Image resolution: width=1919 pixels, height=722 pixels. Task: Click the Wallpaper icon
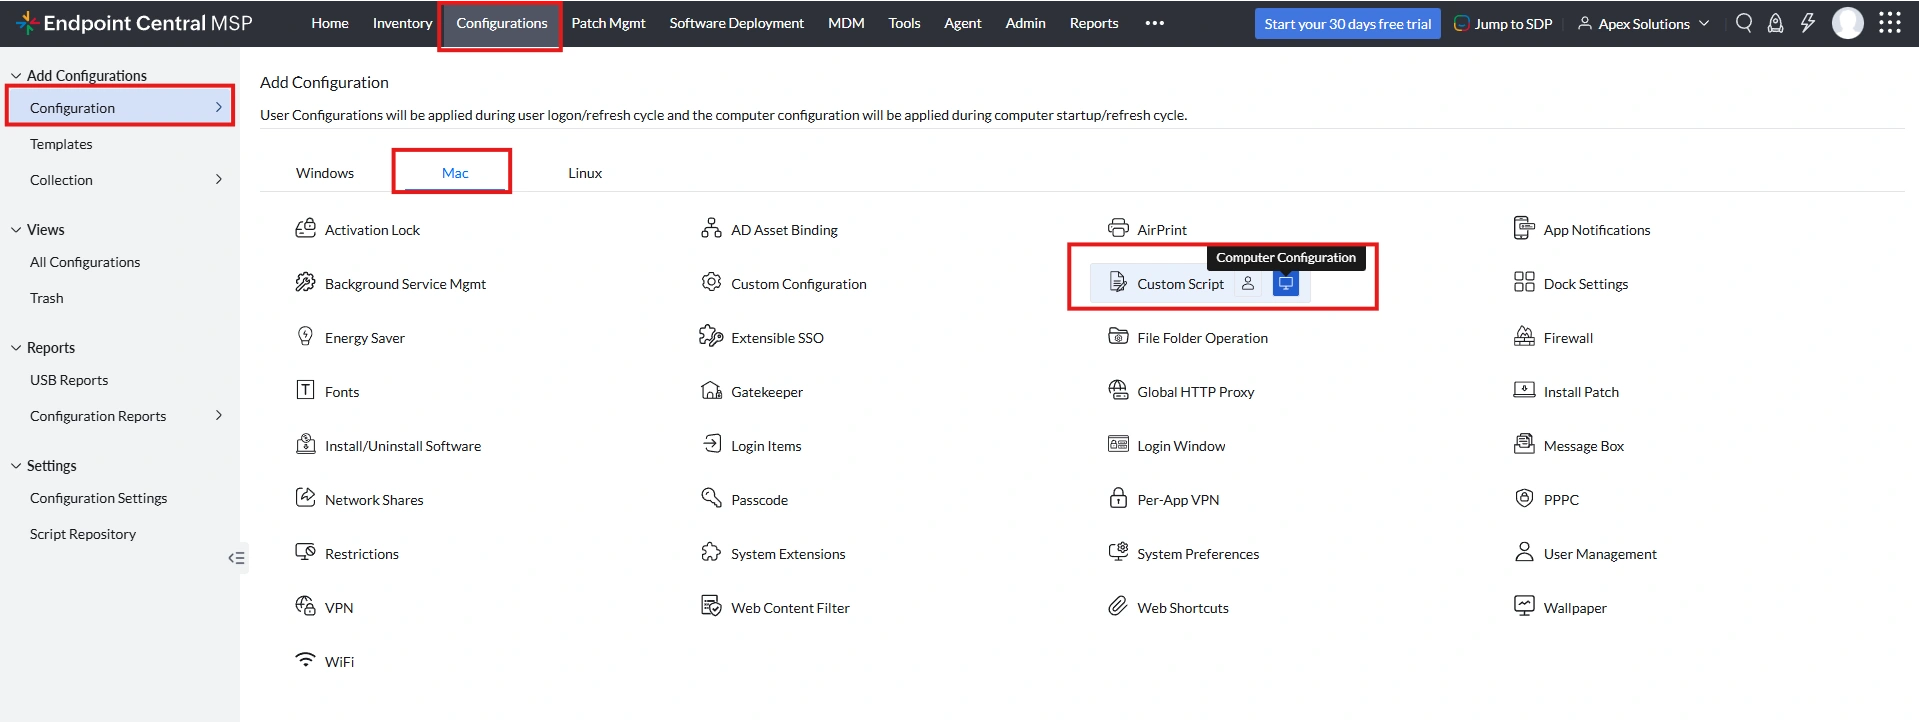pyautogui.click(x=1524, y=606)
